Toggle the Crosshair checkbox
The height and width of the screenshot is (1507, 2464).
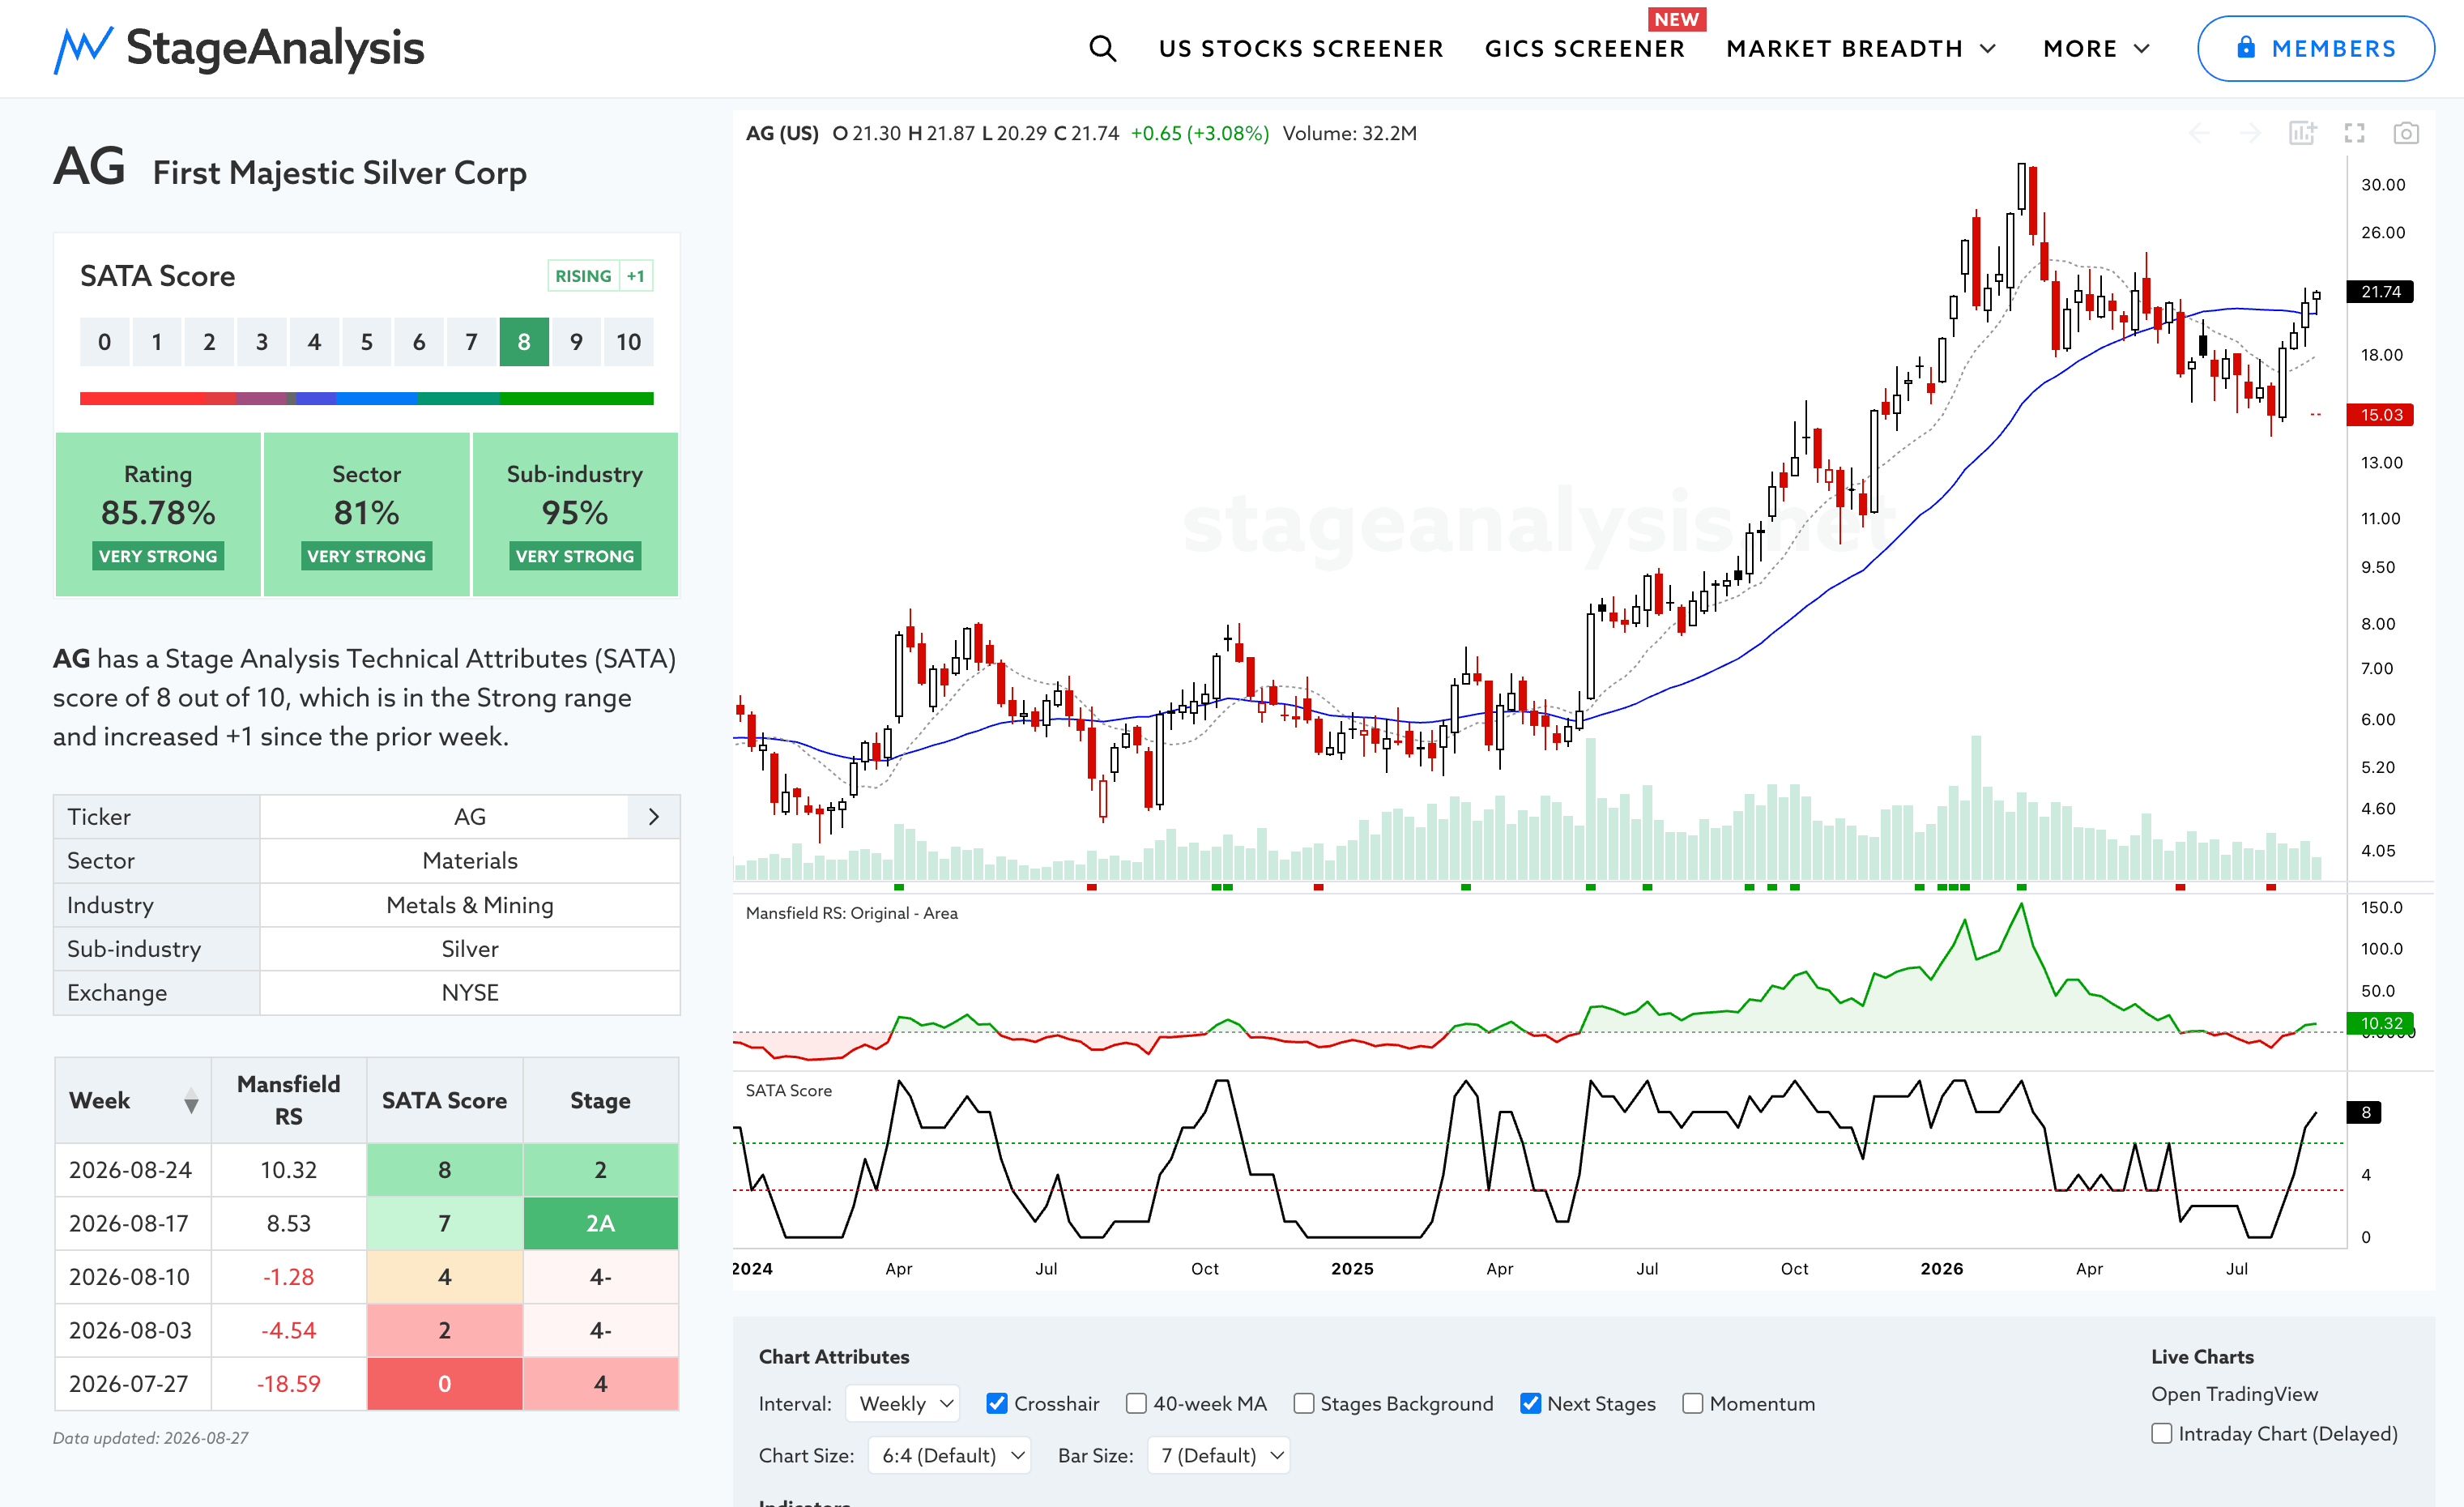pos(997,1403)
